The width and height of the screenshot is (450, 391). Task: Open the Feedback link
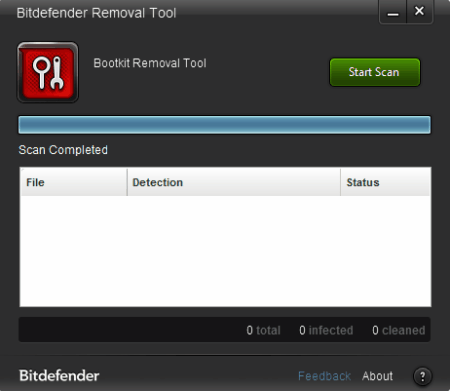point(324,376)
